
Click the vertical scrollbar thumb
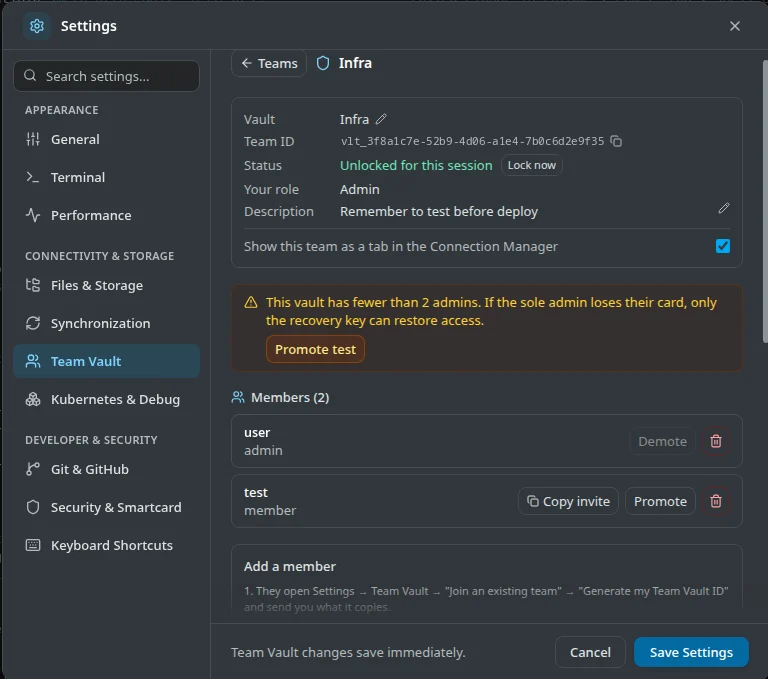pos(765,201)
